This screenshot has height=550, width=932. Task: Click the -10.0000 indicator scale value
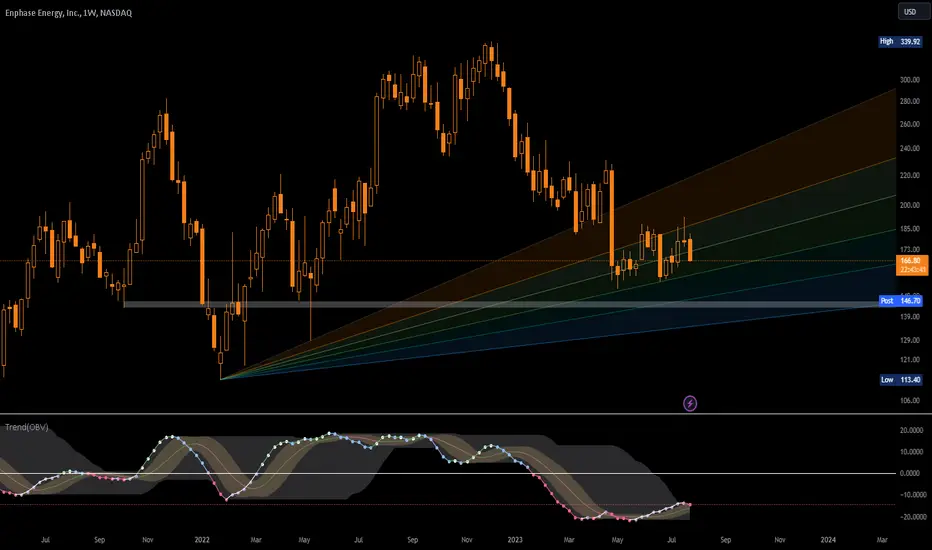coord(912,495)
